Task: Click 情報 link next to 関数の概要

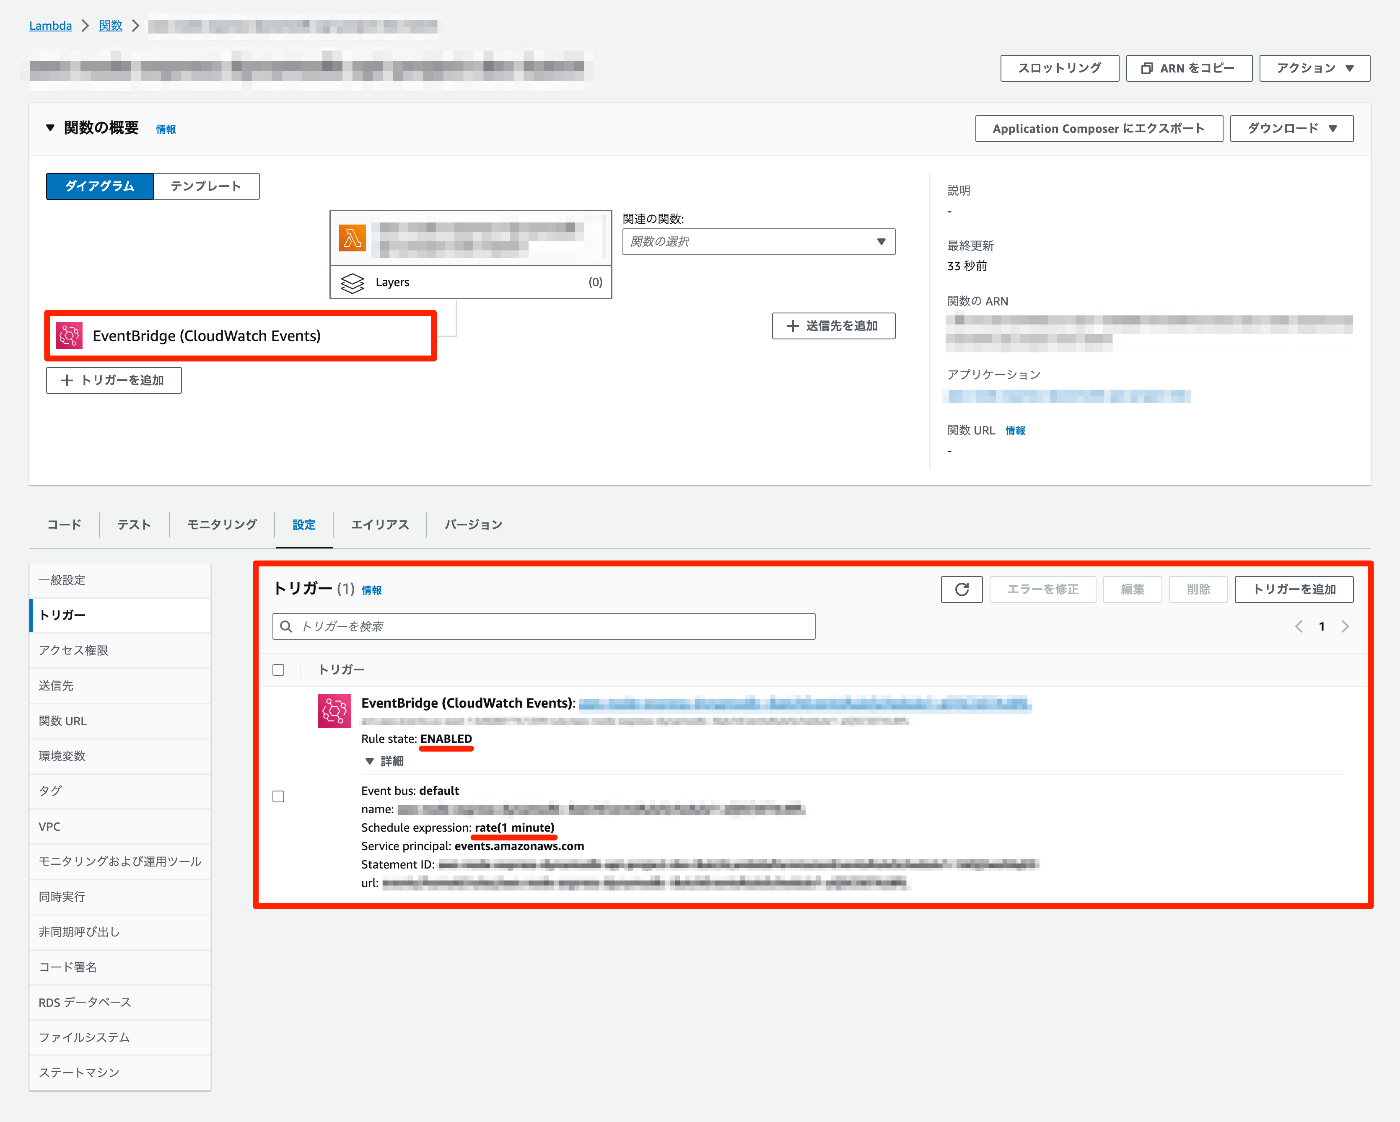Action: 166,129
